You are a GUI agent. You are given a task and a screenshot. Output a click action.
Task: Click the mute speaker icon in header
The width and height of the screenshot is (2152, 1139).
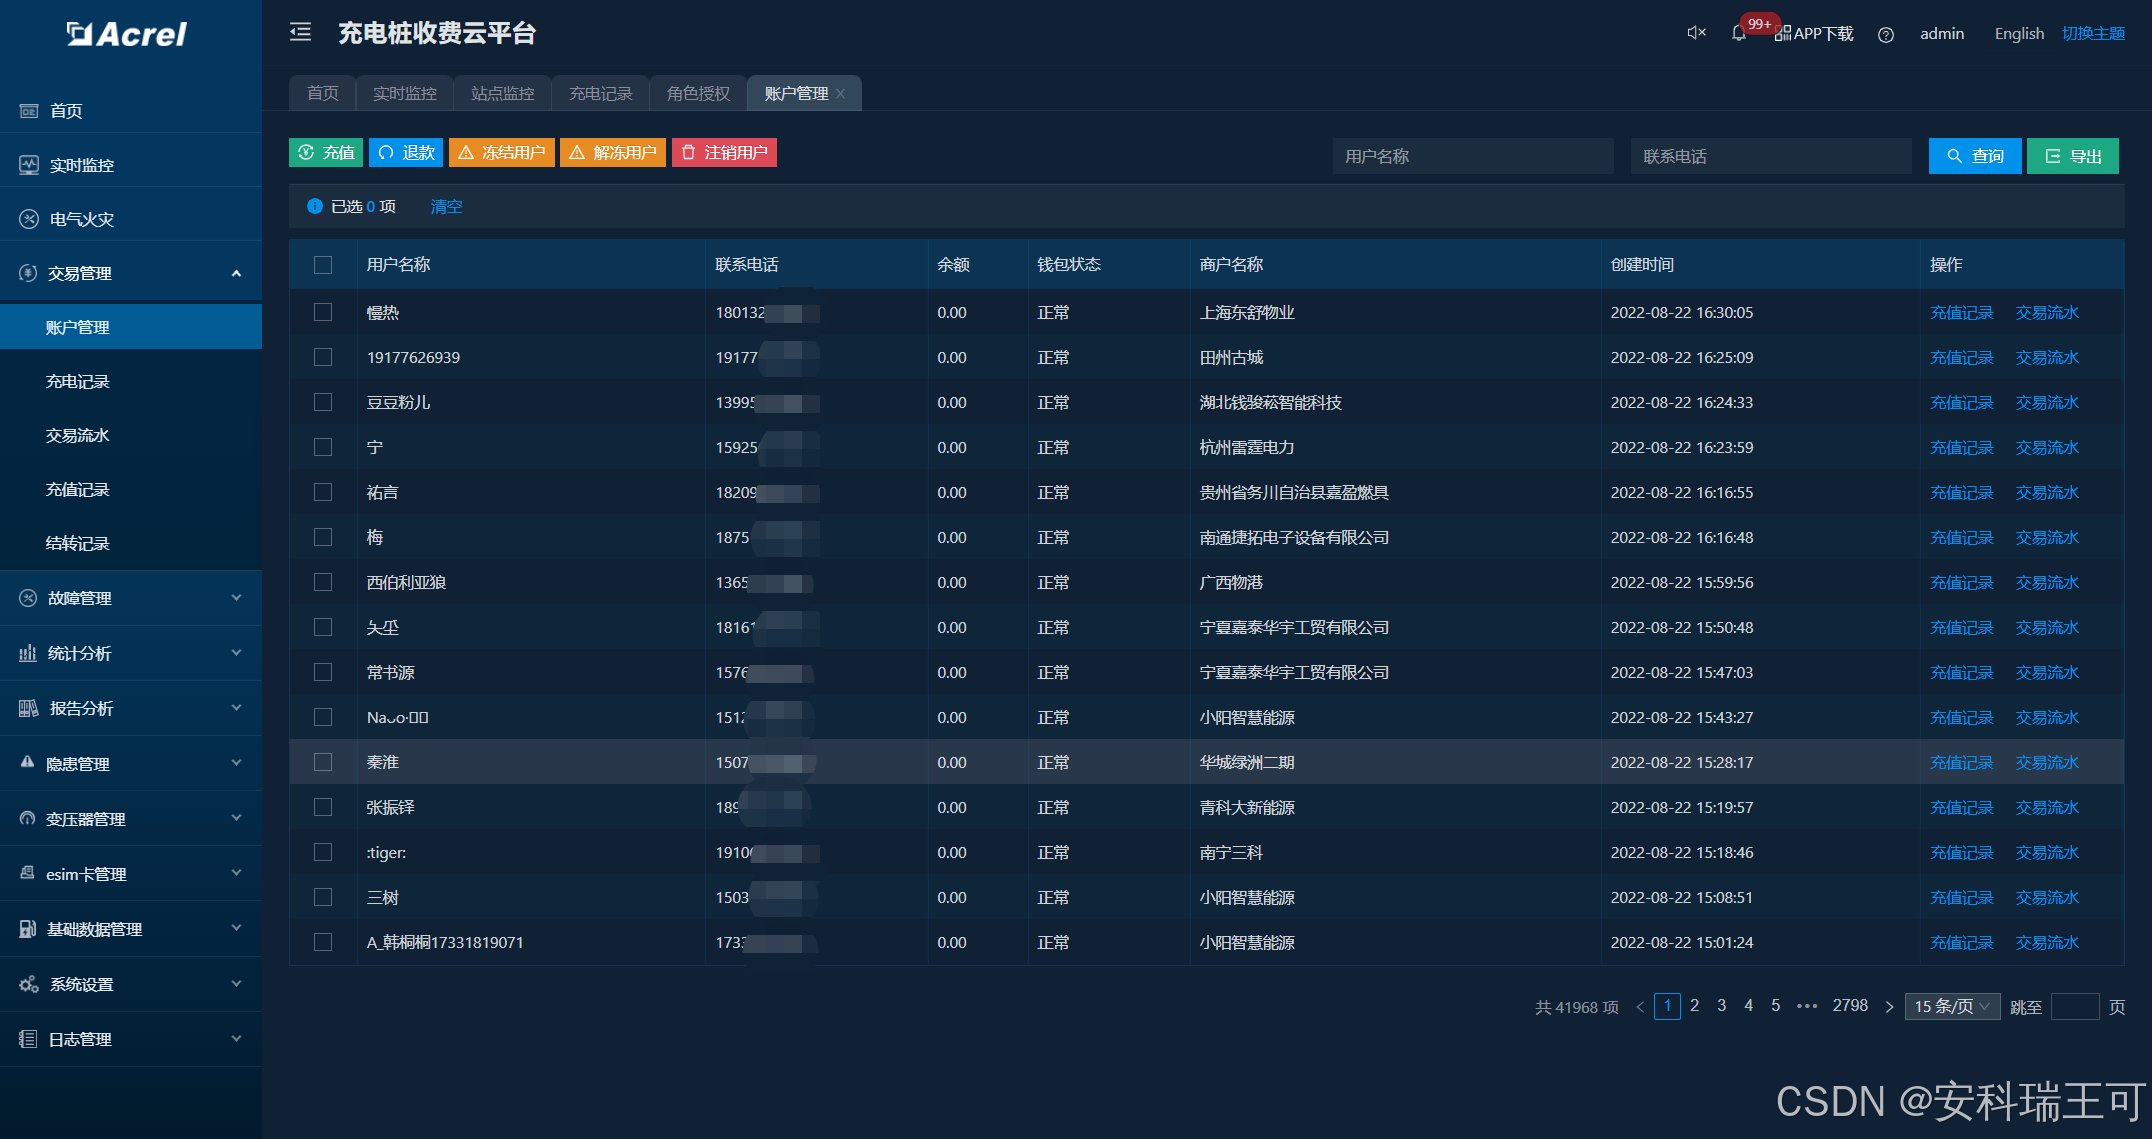click(1696, 33)
